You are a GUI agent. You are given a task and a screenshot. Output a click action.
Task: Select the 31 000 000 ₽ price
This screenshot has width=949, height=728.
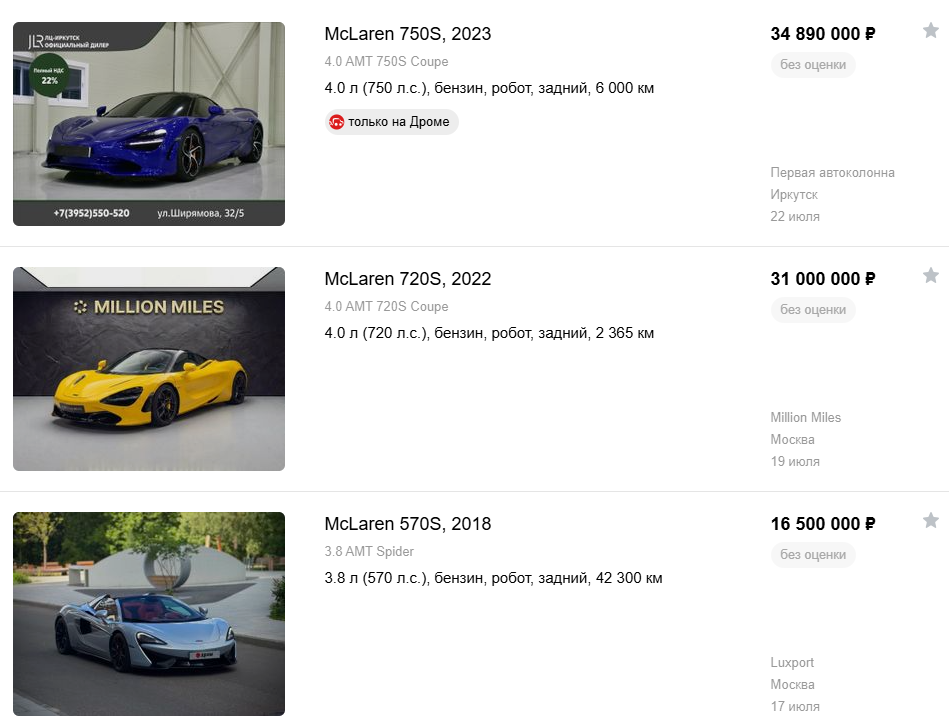823,279
